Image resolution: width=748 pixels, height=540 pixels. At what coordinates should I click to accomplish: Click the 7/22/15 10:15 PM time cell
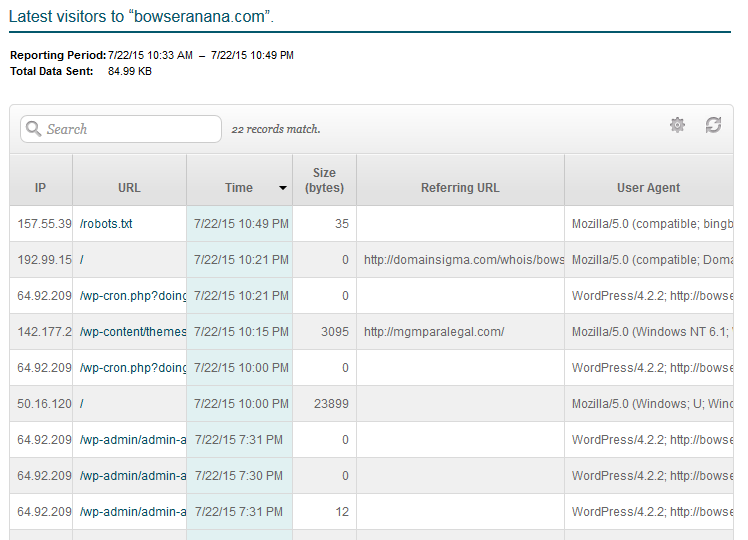(239, 332)
